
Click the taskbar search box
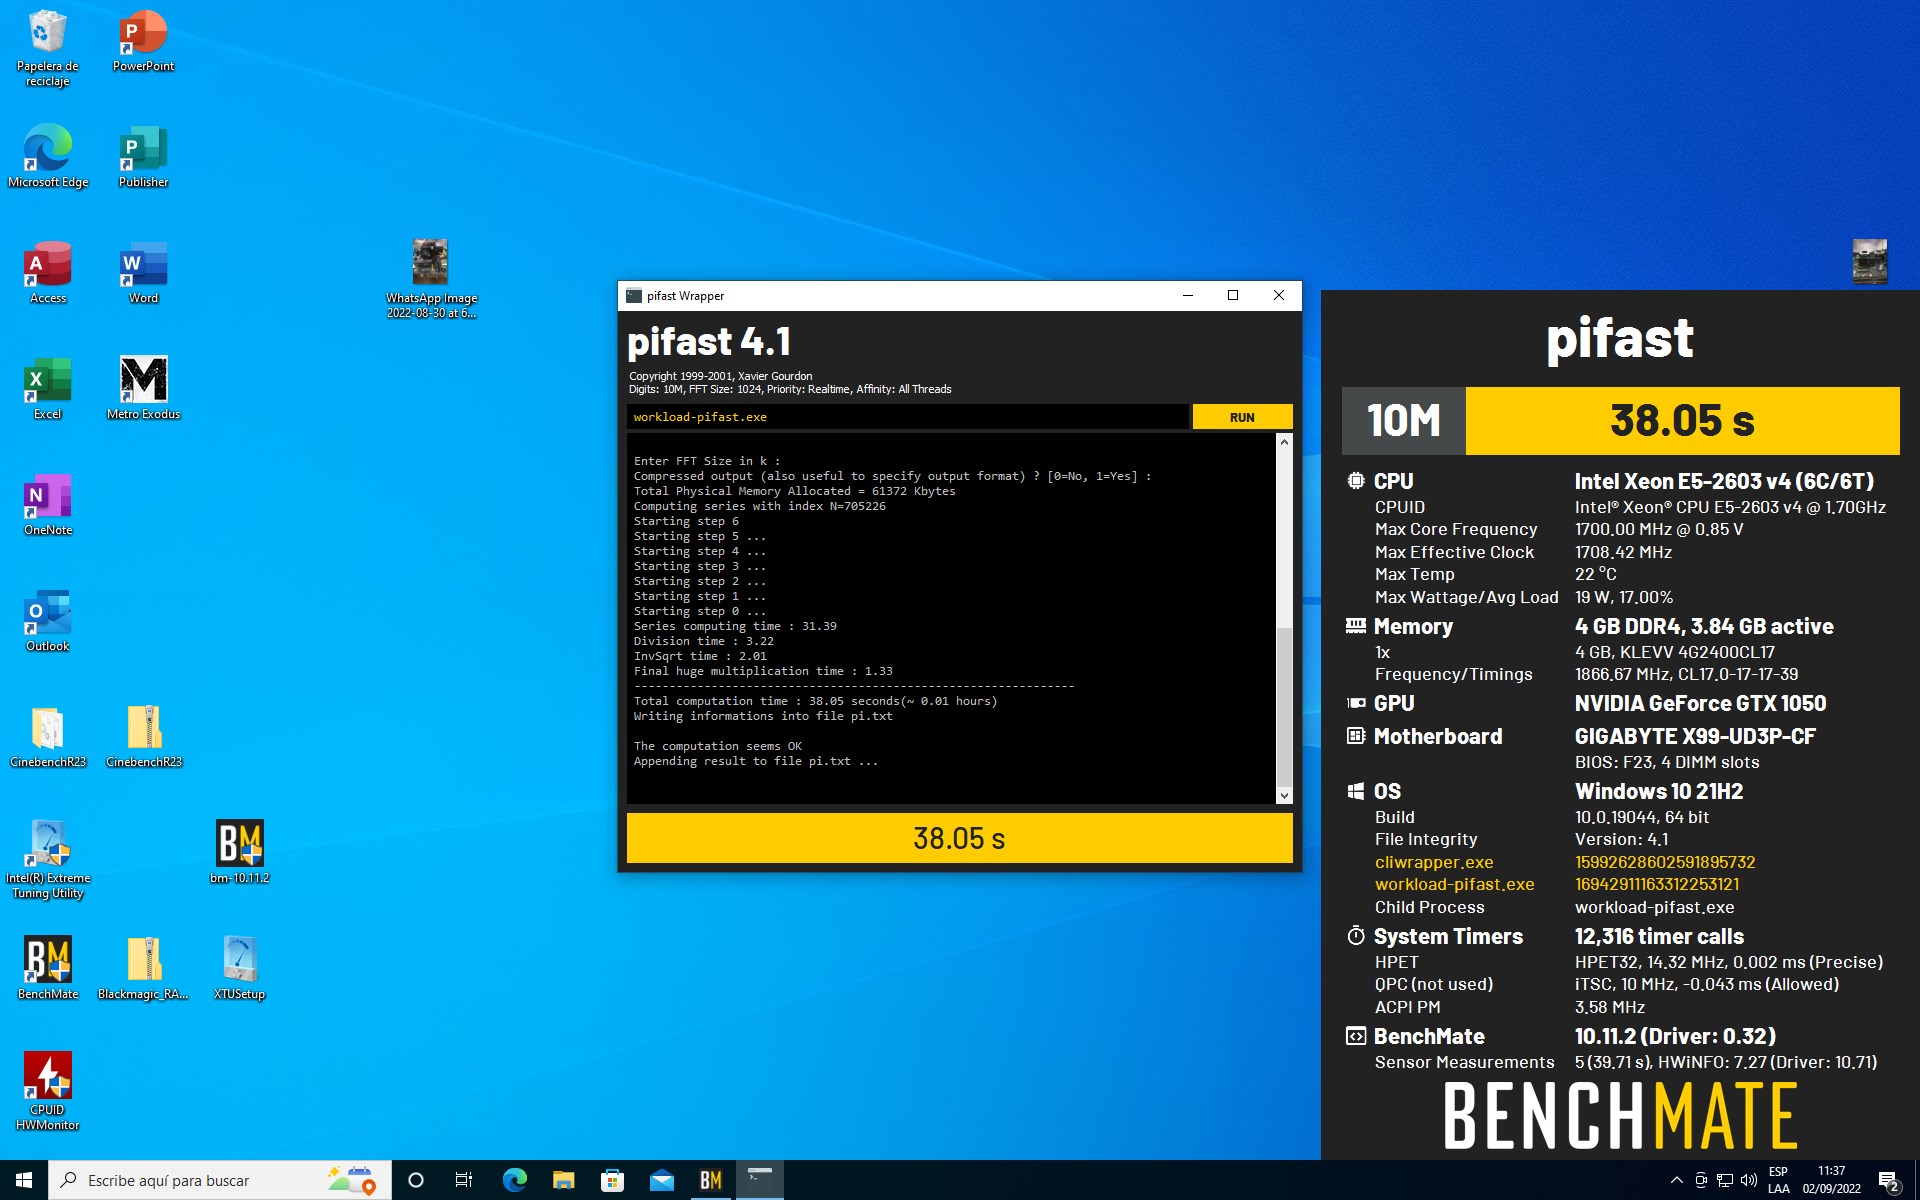[220, 1180]
